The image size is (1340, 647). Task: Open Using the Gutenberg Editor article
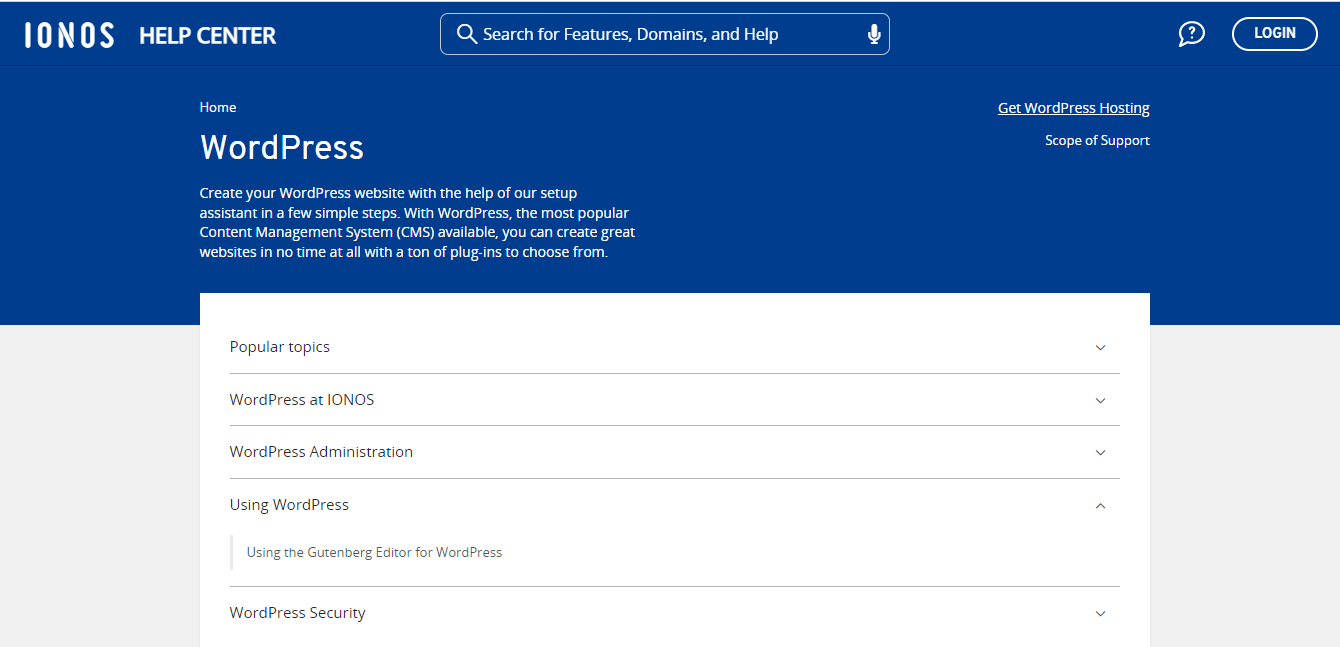click(x=374, y=552)
